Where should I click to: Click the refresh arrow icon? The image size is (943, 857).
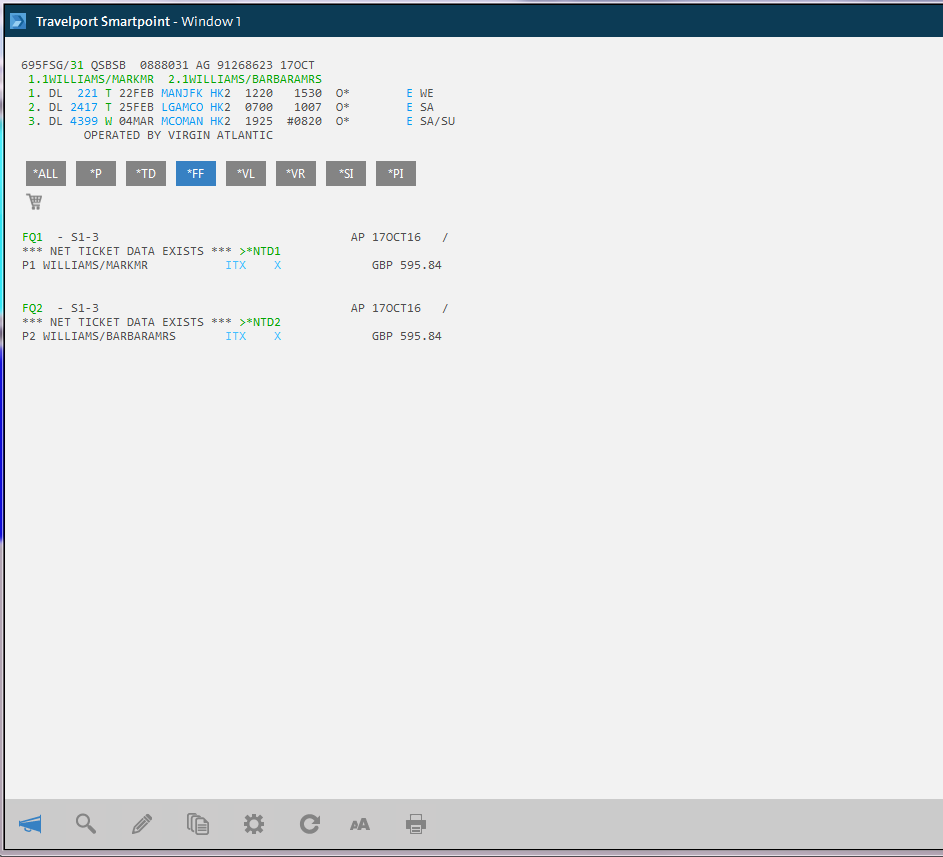(310, 823)
